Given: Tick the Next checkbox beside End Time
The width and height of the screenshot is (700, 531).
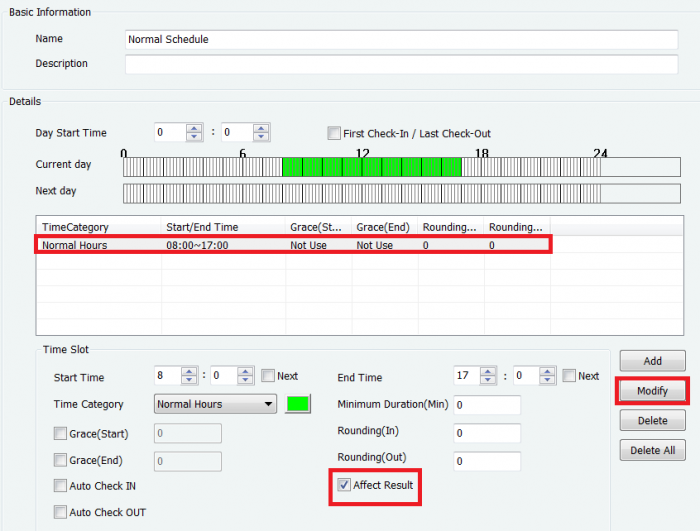Looking at the screenshot, I should click(568, 376).
